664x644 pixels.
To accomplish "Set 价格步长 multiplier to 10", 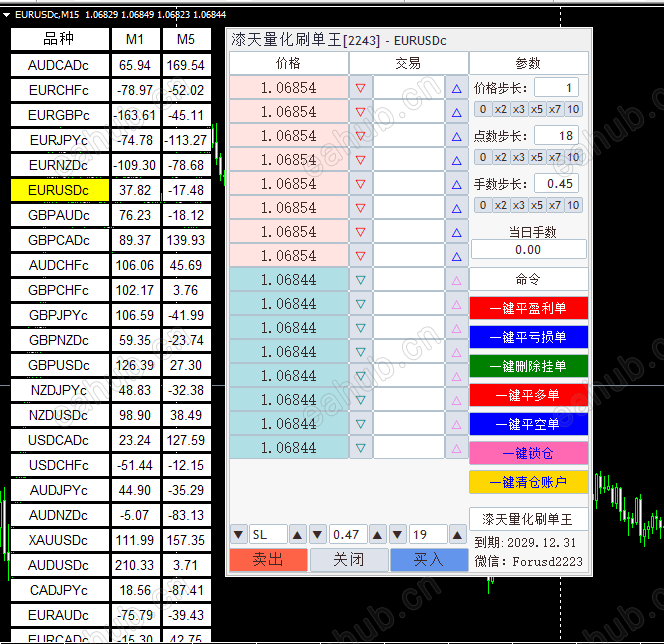I will (x=573, y=109).
